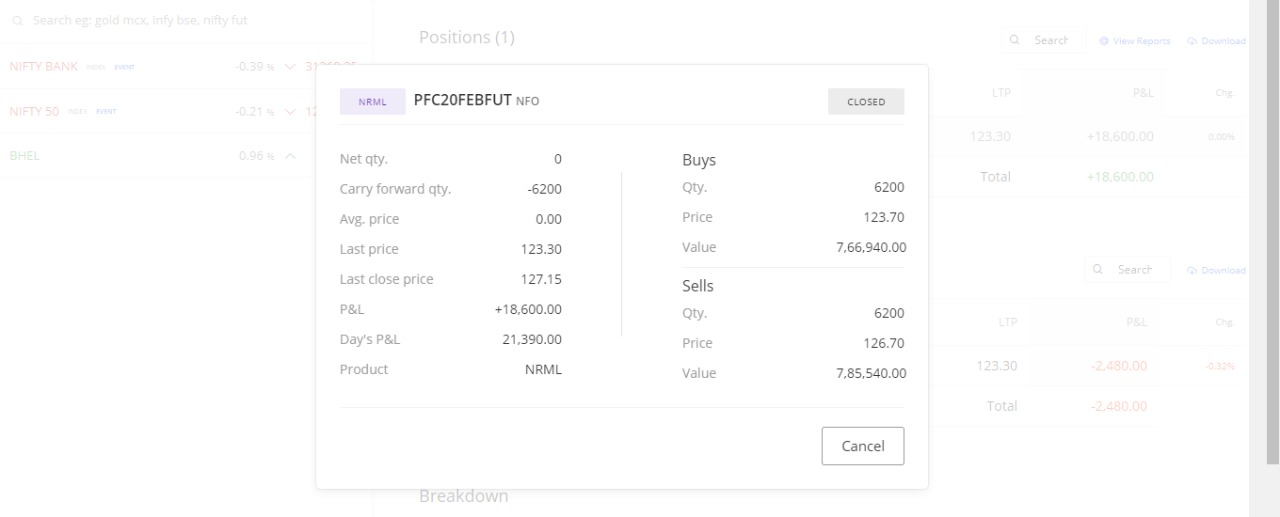This screenshot has height=517, width=1280.
Task: Click the watchlist search magnifier icon
Action: click(18, 20)
